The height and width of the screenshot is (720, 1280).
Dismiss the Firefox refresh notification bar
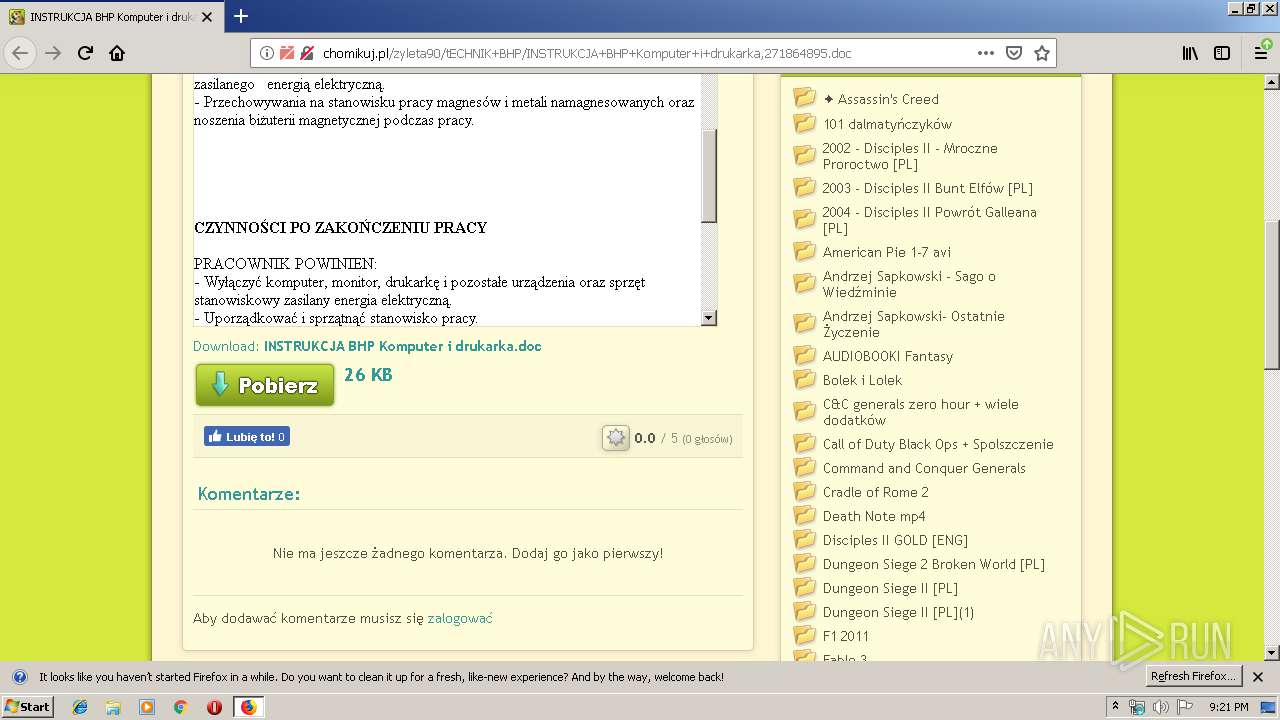(1258, 677)
